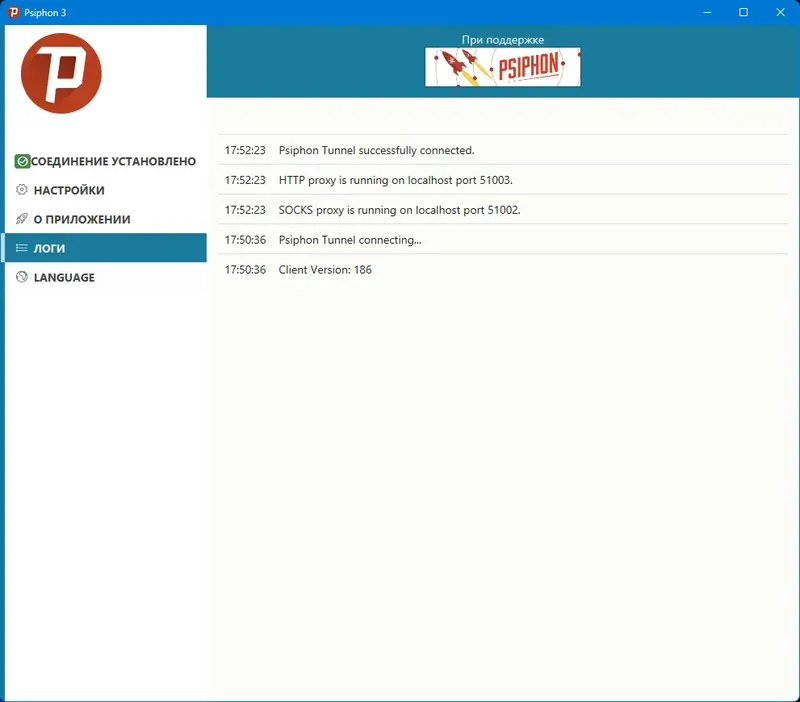The image size is (800, 702).
Task: Select log 'HTTP proxy is running on localhost port 51003.'
Action: point(503,180)
